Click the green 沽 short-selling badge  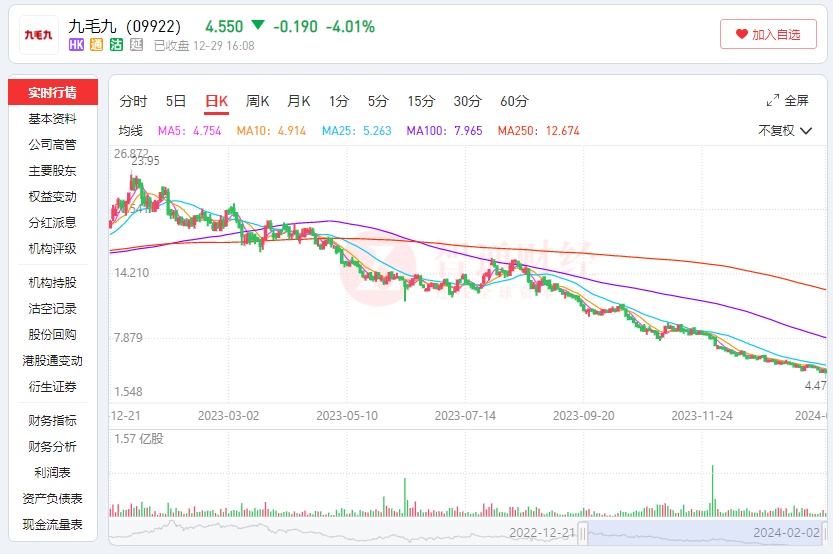[x=116, y=45]
